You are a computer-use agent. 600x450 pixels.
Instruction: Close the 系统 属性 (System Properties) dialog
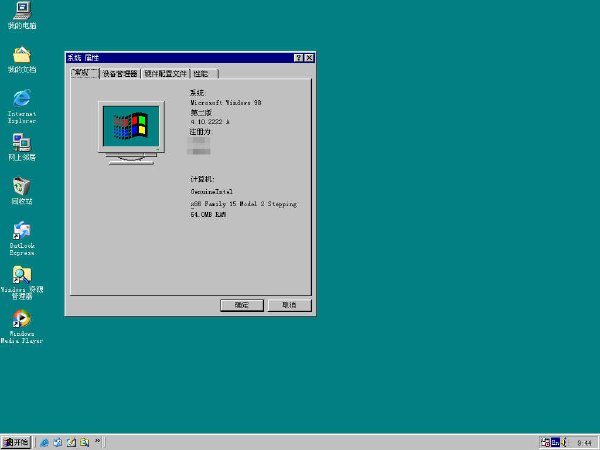pyautogui.click(x=309, y=58)
